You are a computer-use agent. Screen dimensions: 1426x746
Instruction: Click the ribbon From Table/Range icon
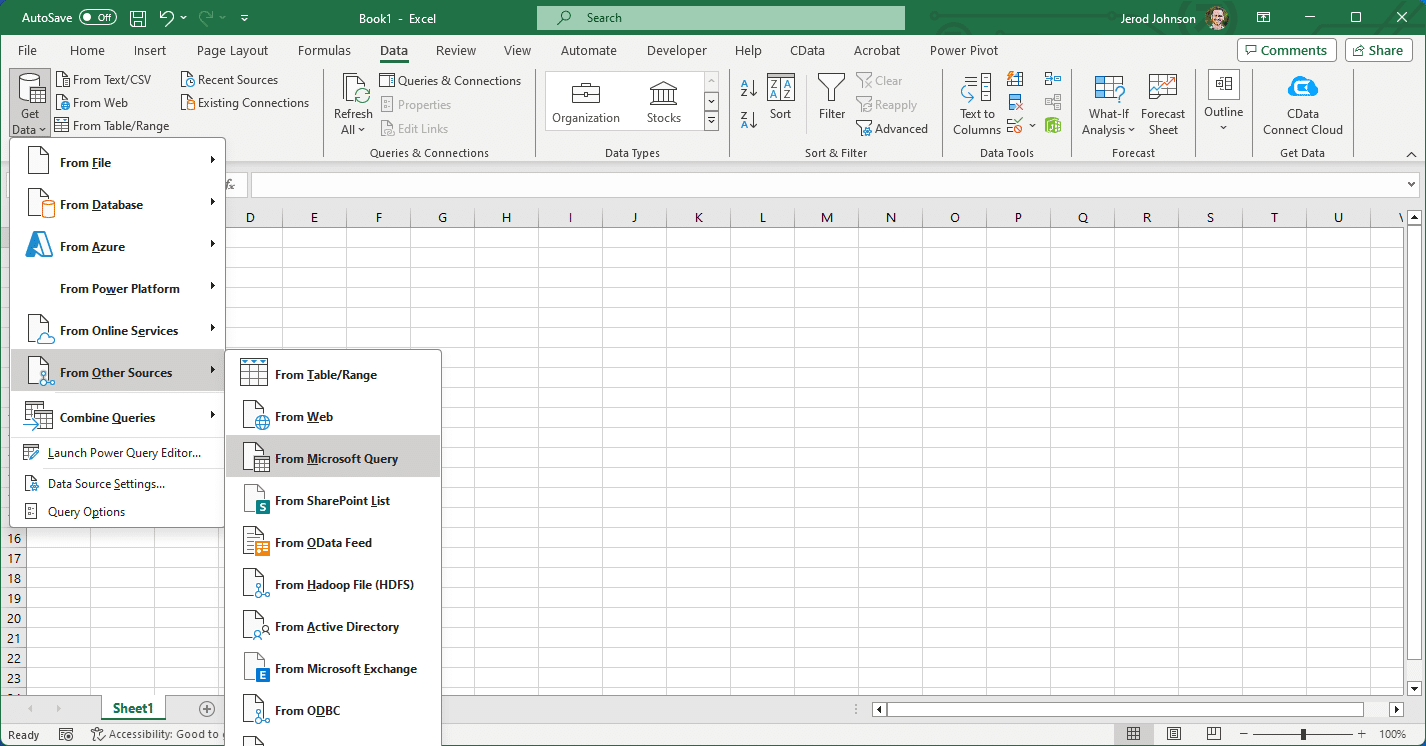coord(62,125)
